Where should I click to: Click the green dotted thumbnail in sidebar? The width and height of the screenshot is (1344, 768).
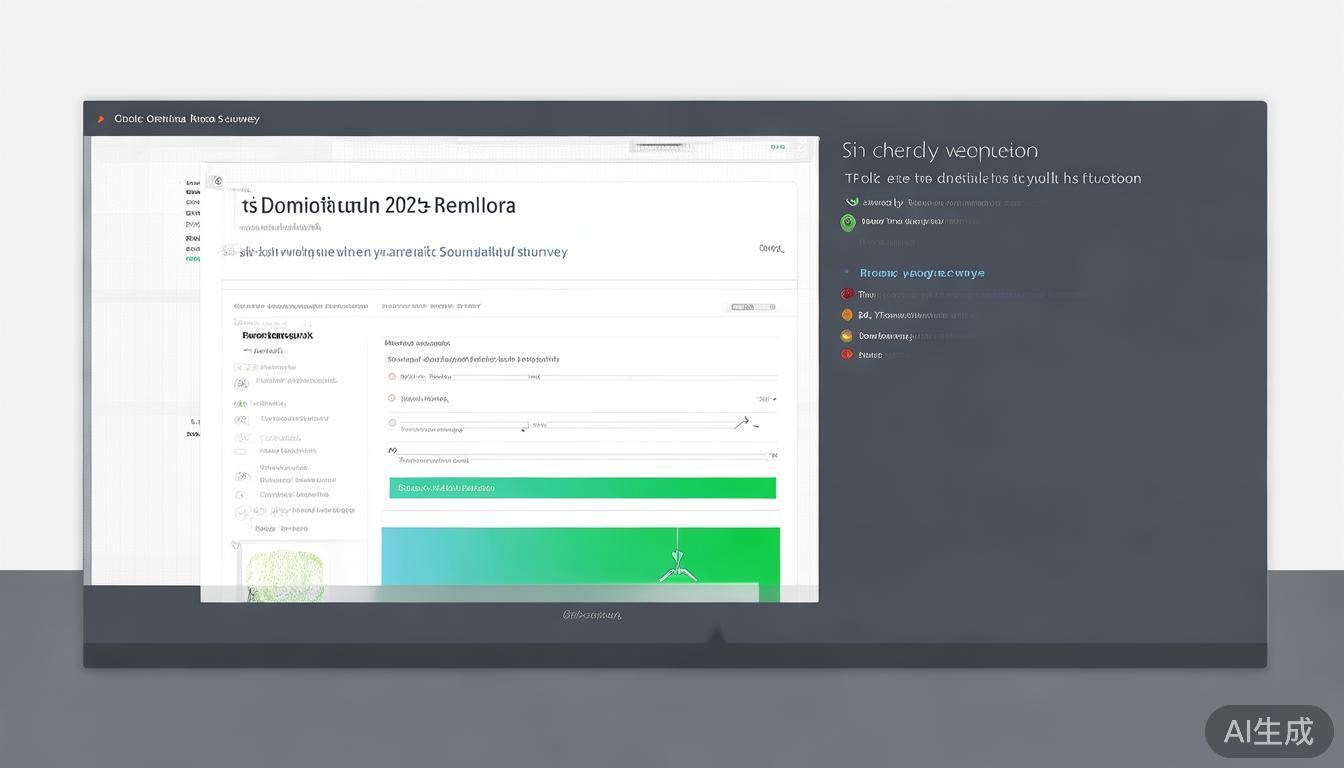(x=285, y=575)
